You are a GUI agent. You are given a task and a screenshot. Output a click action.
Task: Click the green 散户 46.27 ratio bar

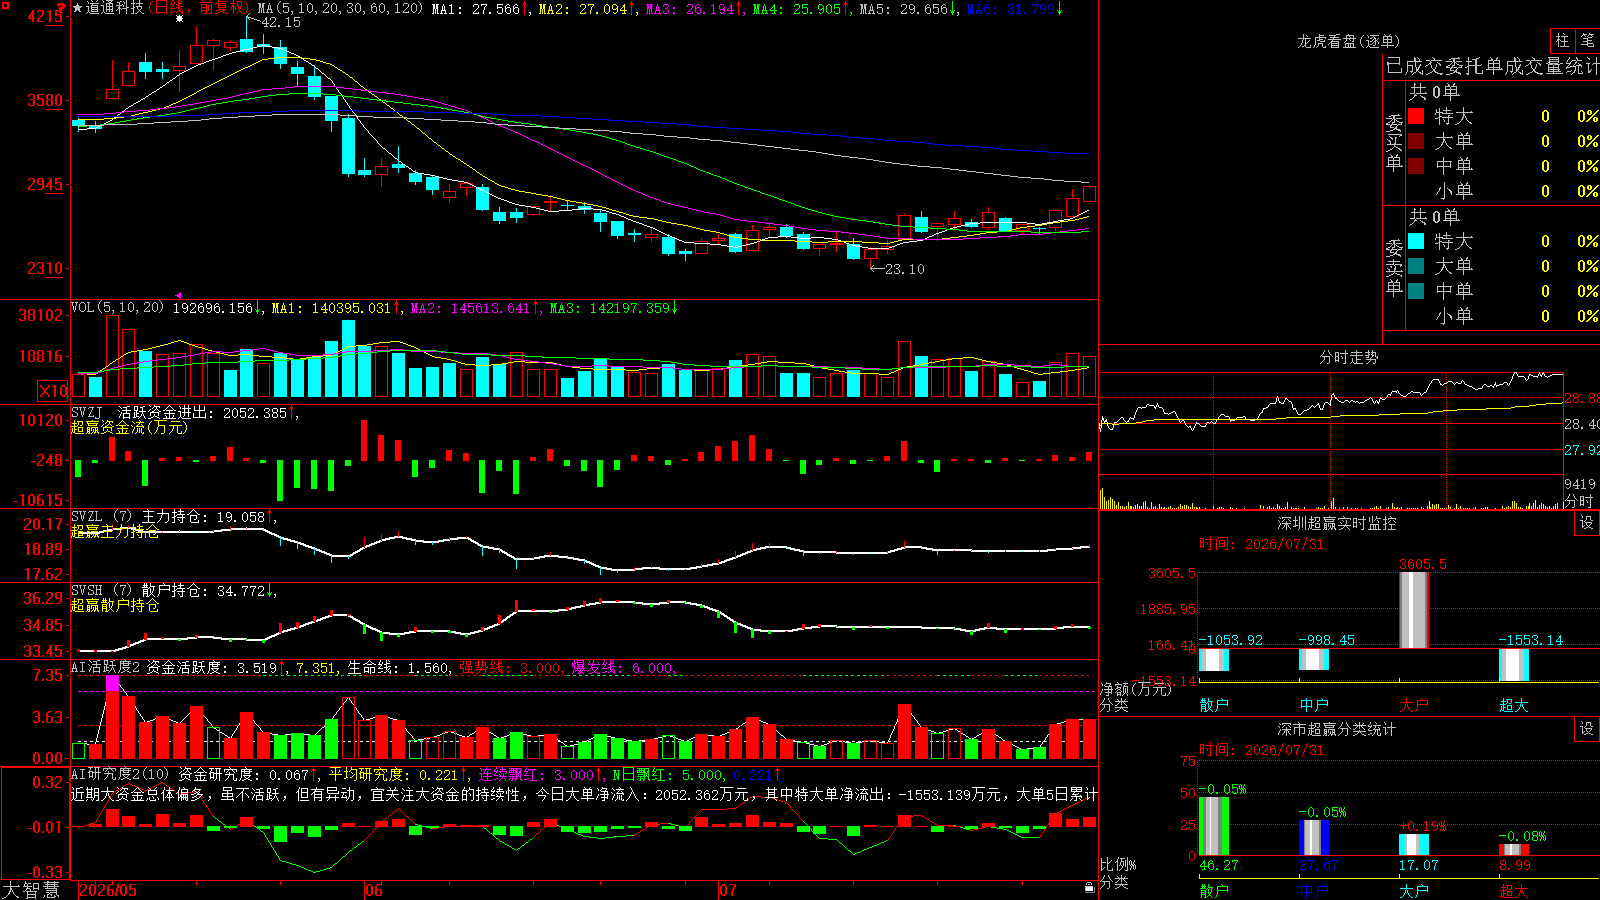click(x=1214, y=826)
